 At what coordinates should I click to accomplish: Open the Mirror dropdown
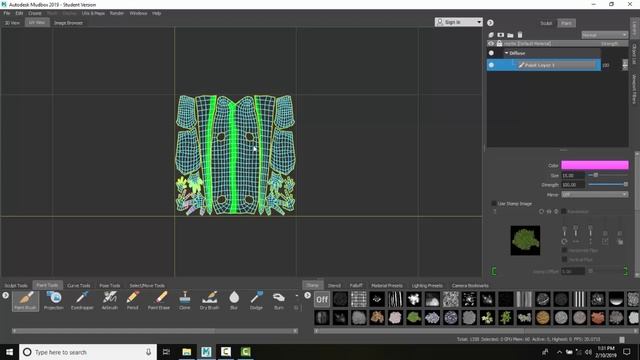(x=595, y=195)
